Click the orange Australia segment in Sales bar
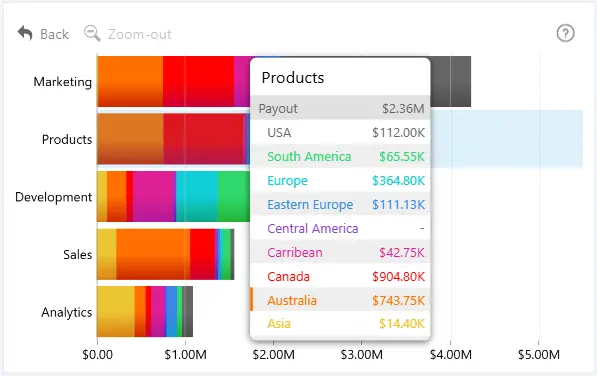597x376 pixels. point(153,254)
